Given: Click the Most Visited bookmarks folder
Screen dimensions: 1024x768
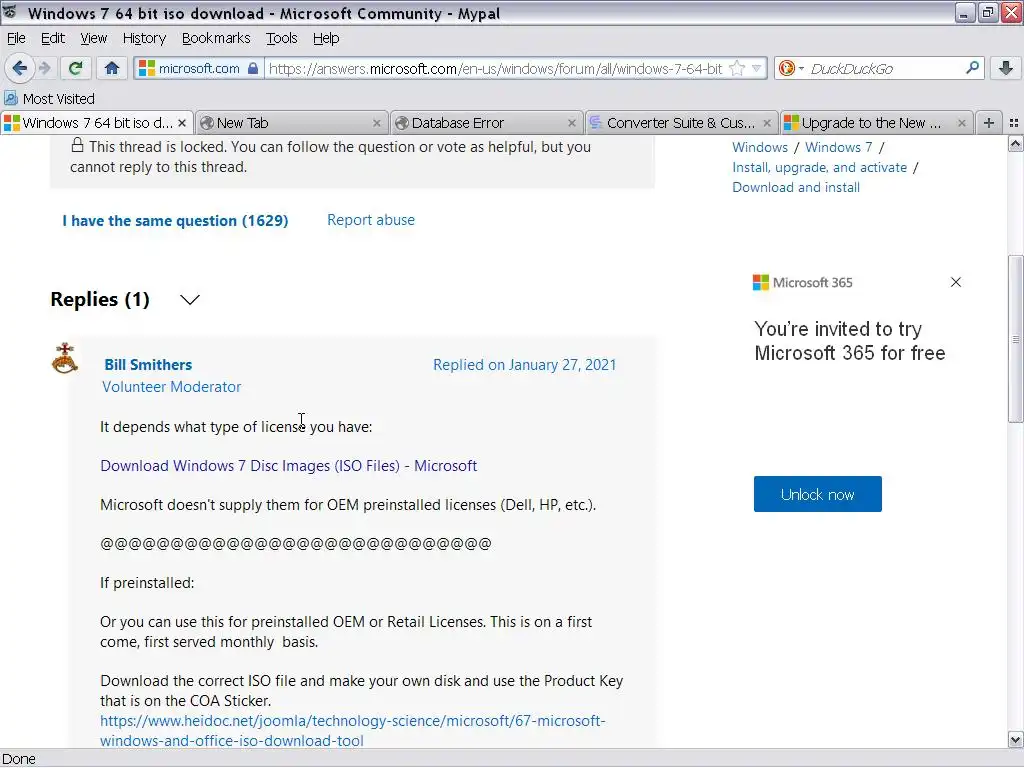Looking at the screenshot, I should coord(50,99).
